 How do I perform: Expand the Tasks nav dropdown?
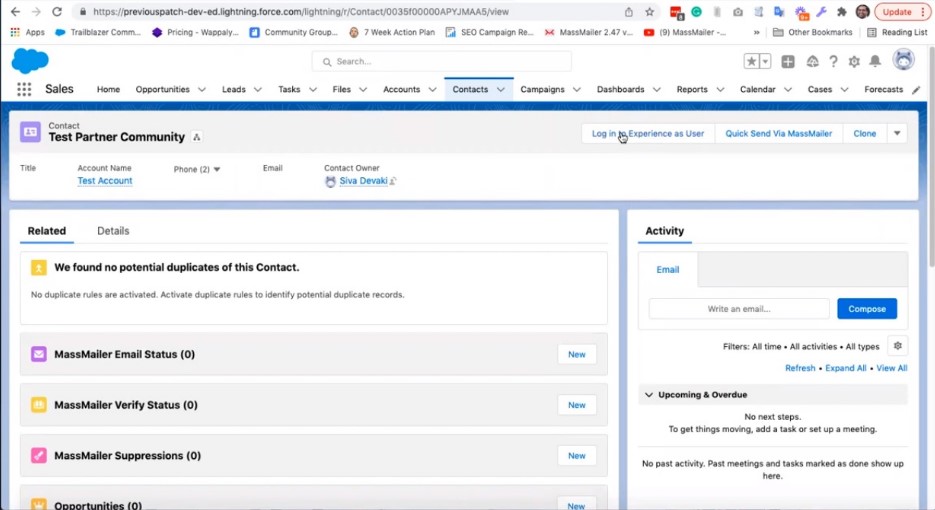click(312, 89)
